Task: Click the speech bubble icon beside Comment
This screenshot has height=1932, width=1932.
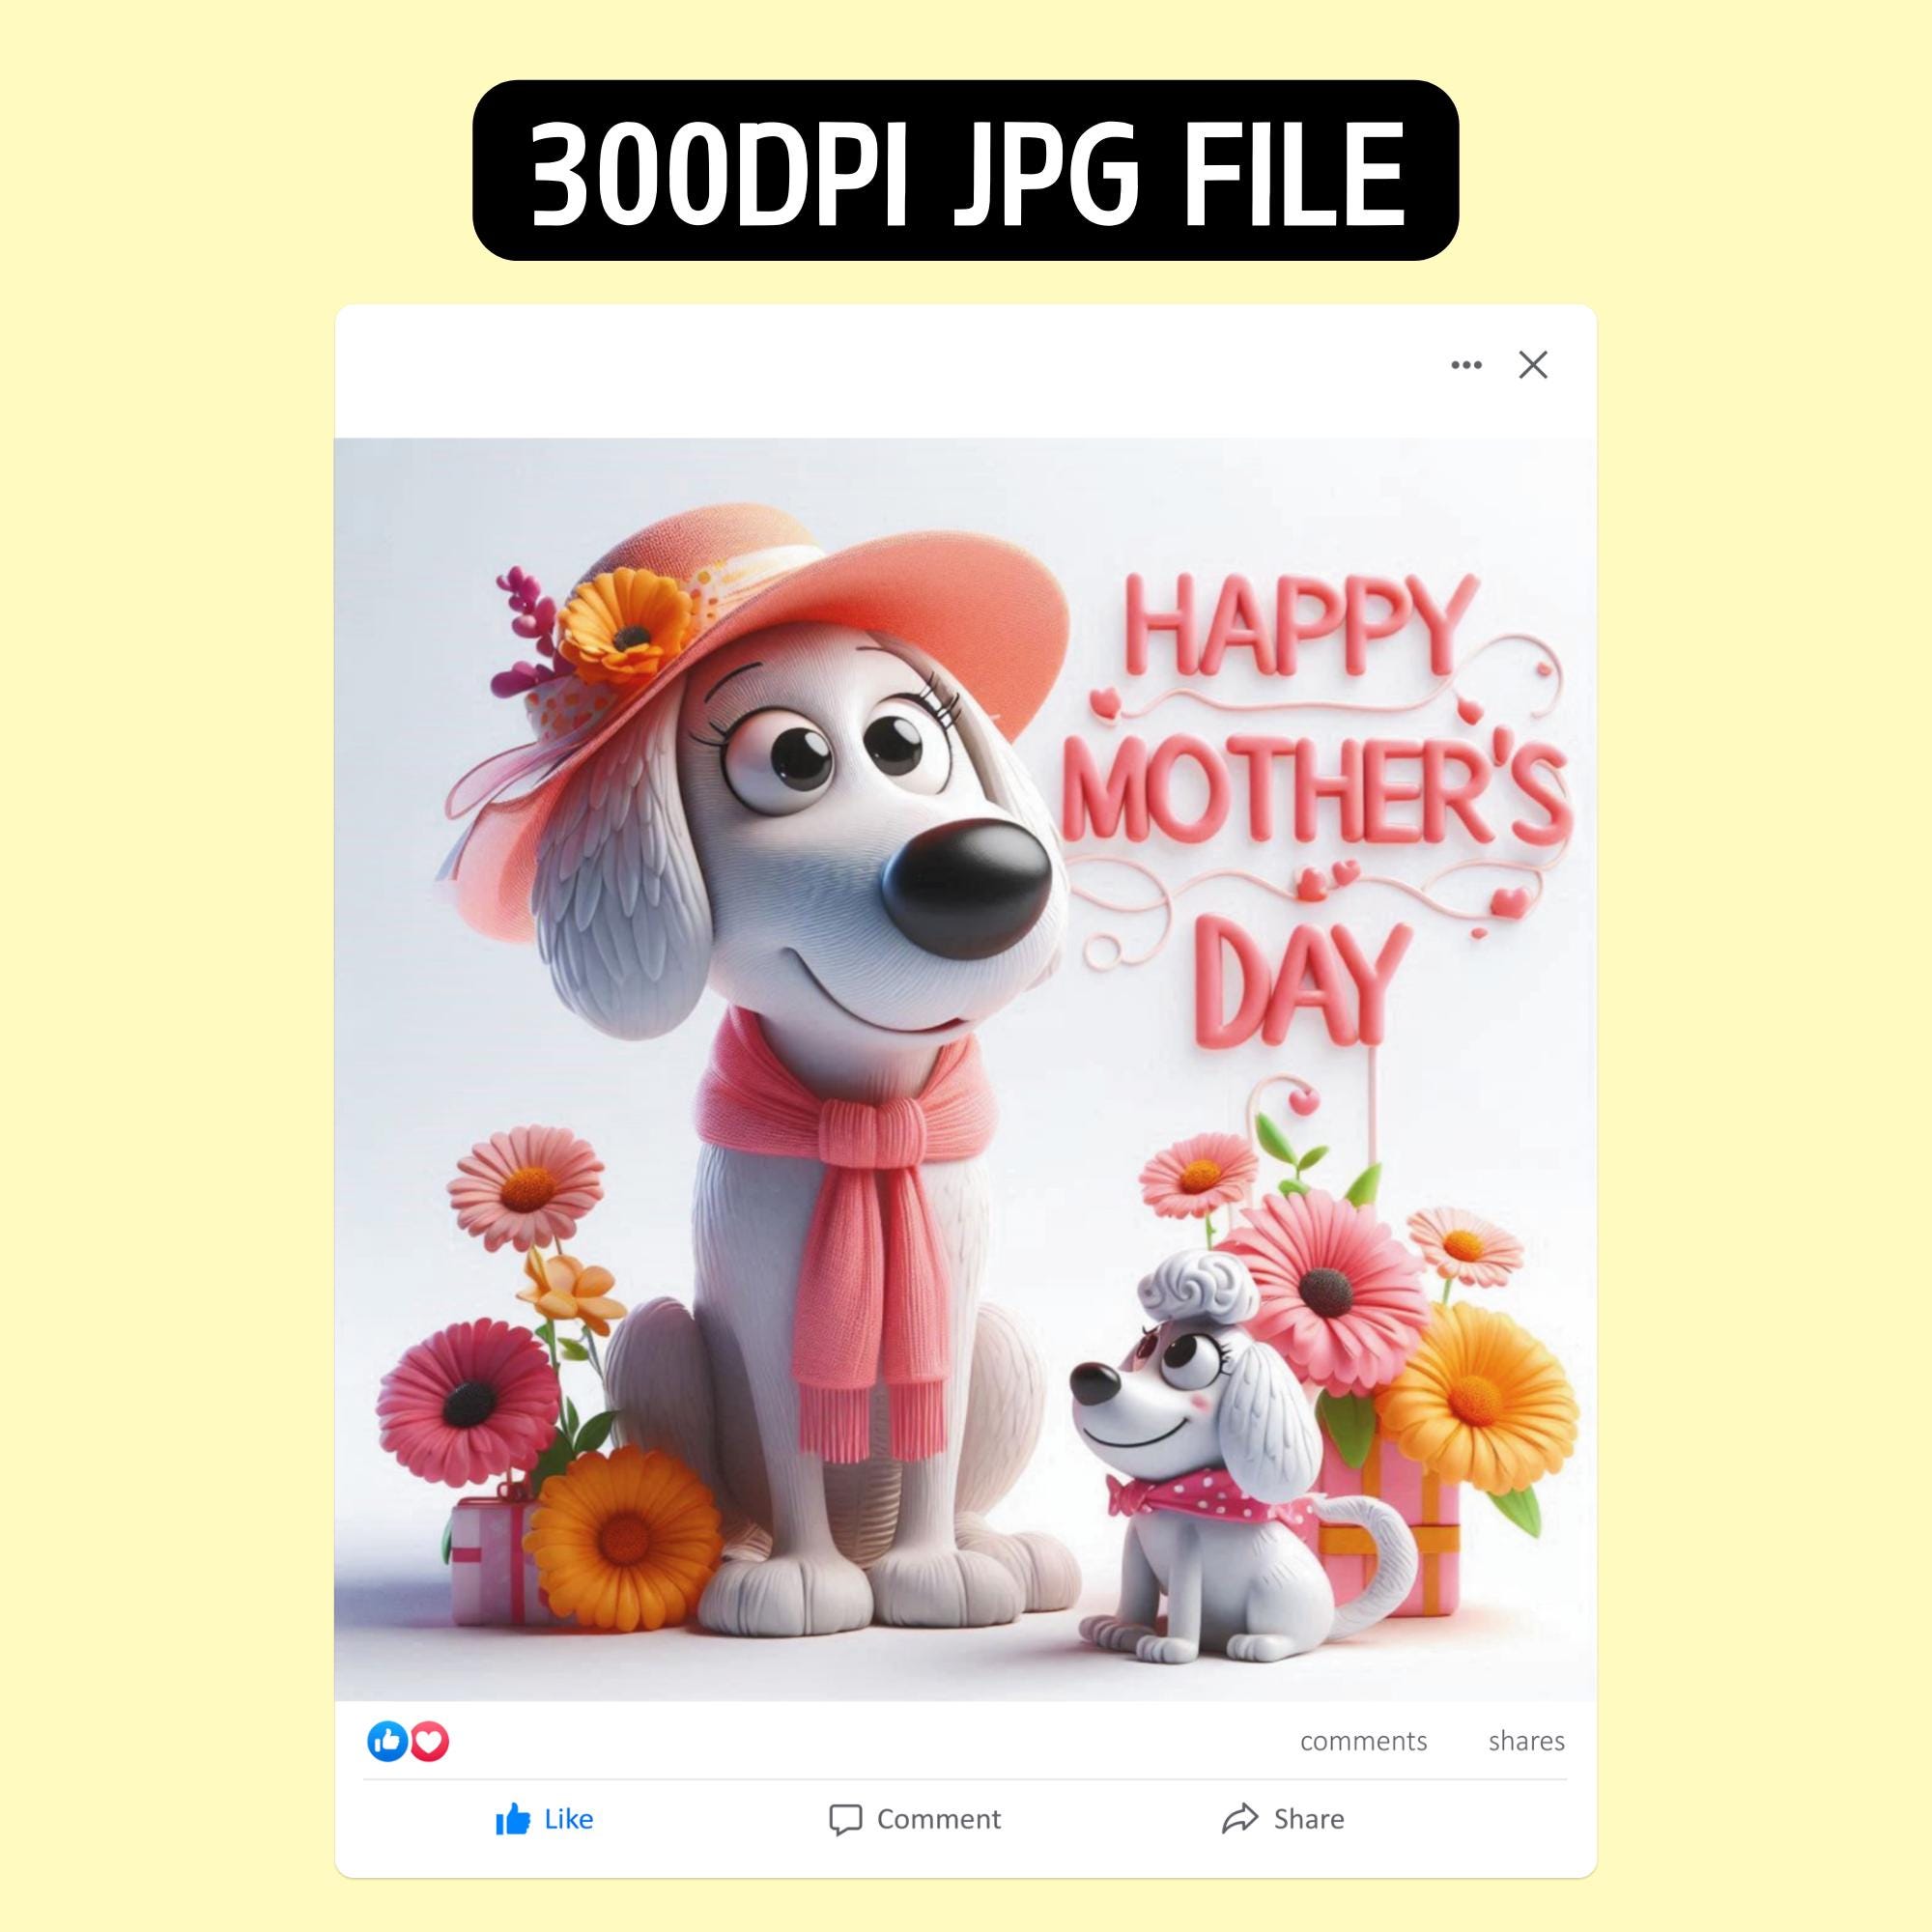Action: 845,1820
